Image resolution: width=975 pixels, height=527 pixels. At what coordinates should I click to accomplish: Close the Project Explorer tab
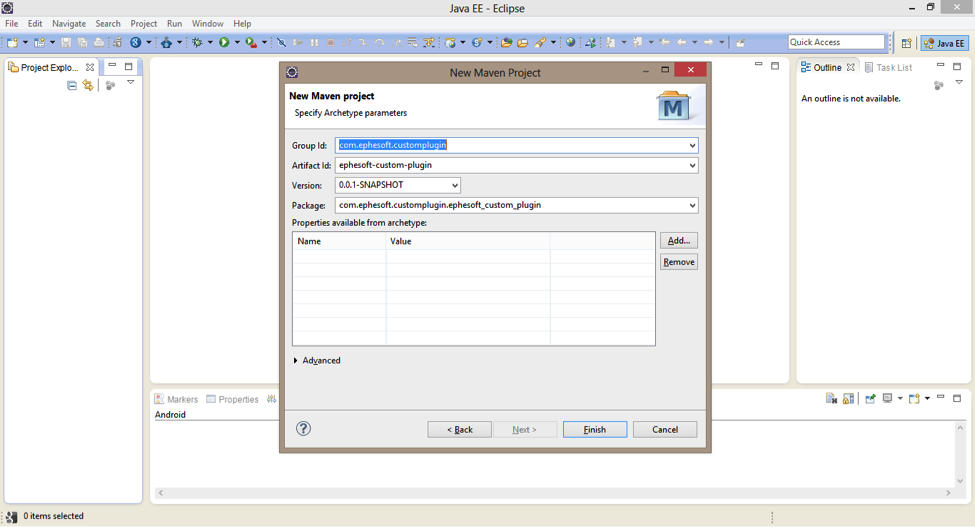90,67
